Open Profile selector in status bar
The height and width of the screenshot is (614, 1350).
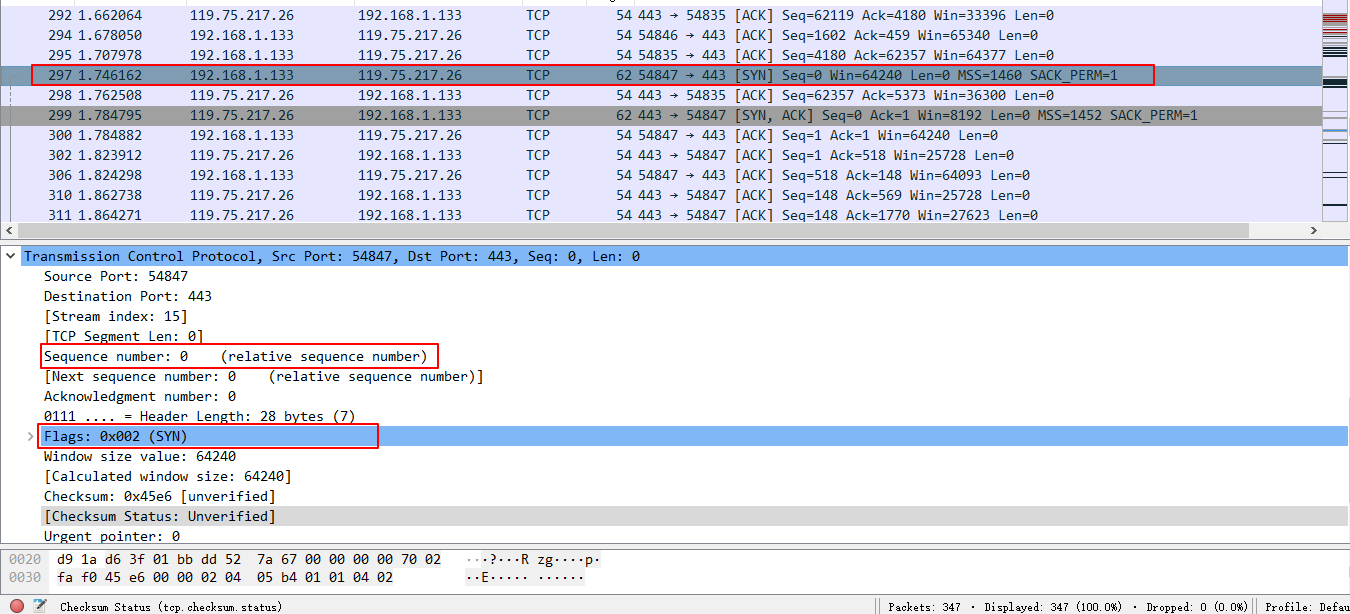coord(1307,607)
